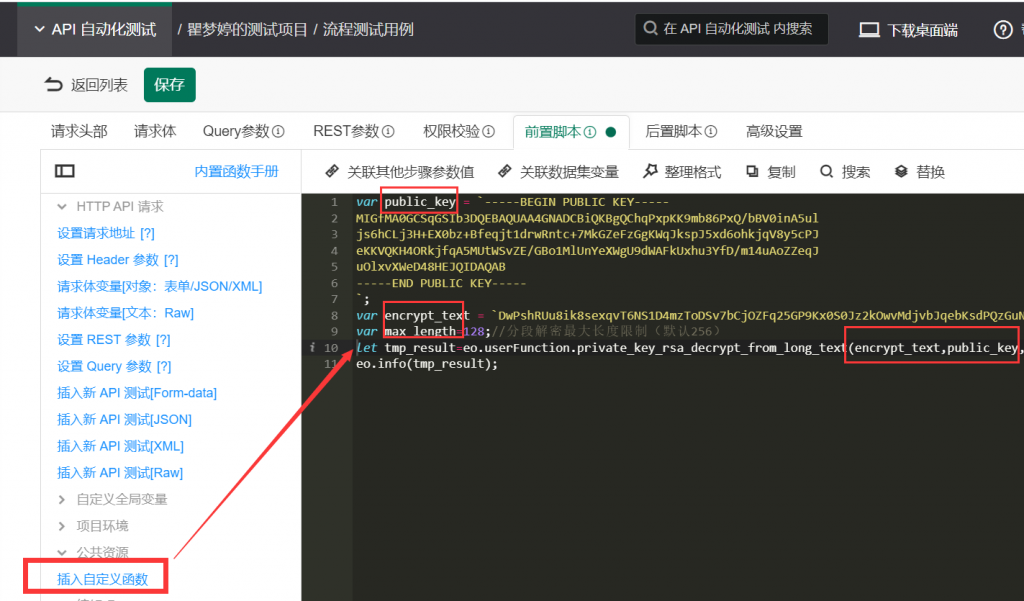Open the 内置函数手册 link

coord(236,172)
